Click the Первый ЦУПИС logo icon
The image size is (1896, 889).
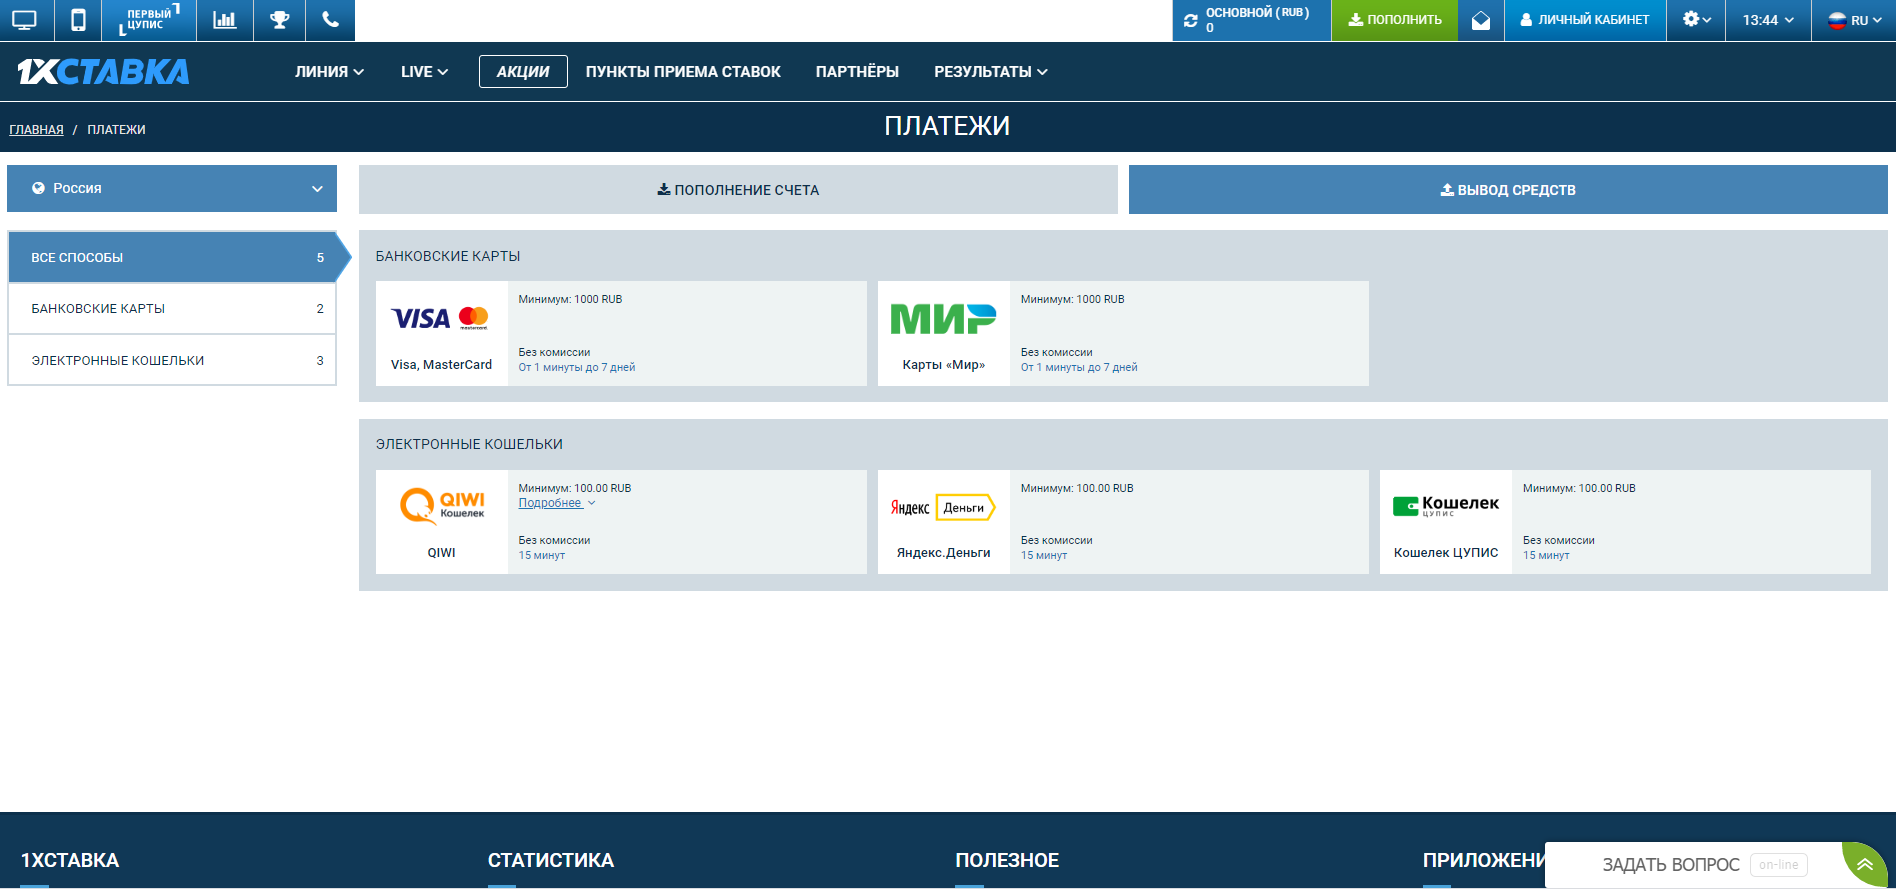[149, 20]
